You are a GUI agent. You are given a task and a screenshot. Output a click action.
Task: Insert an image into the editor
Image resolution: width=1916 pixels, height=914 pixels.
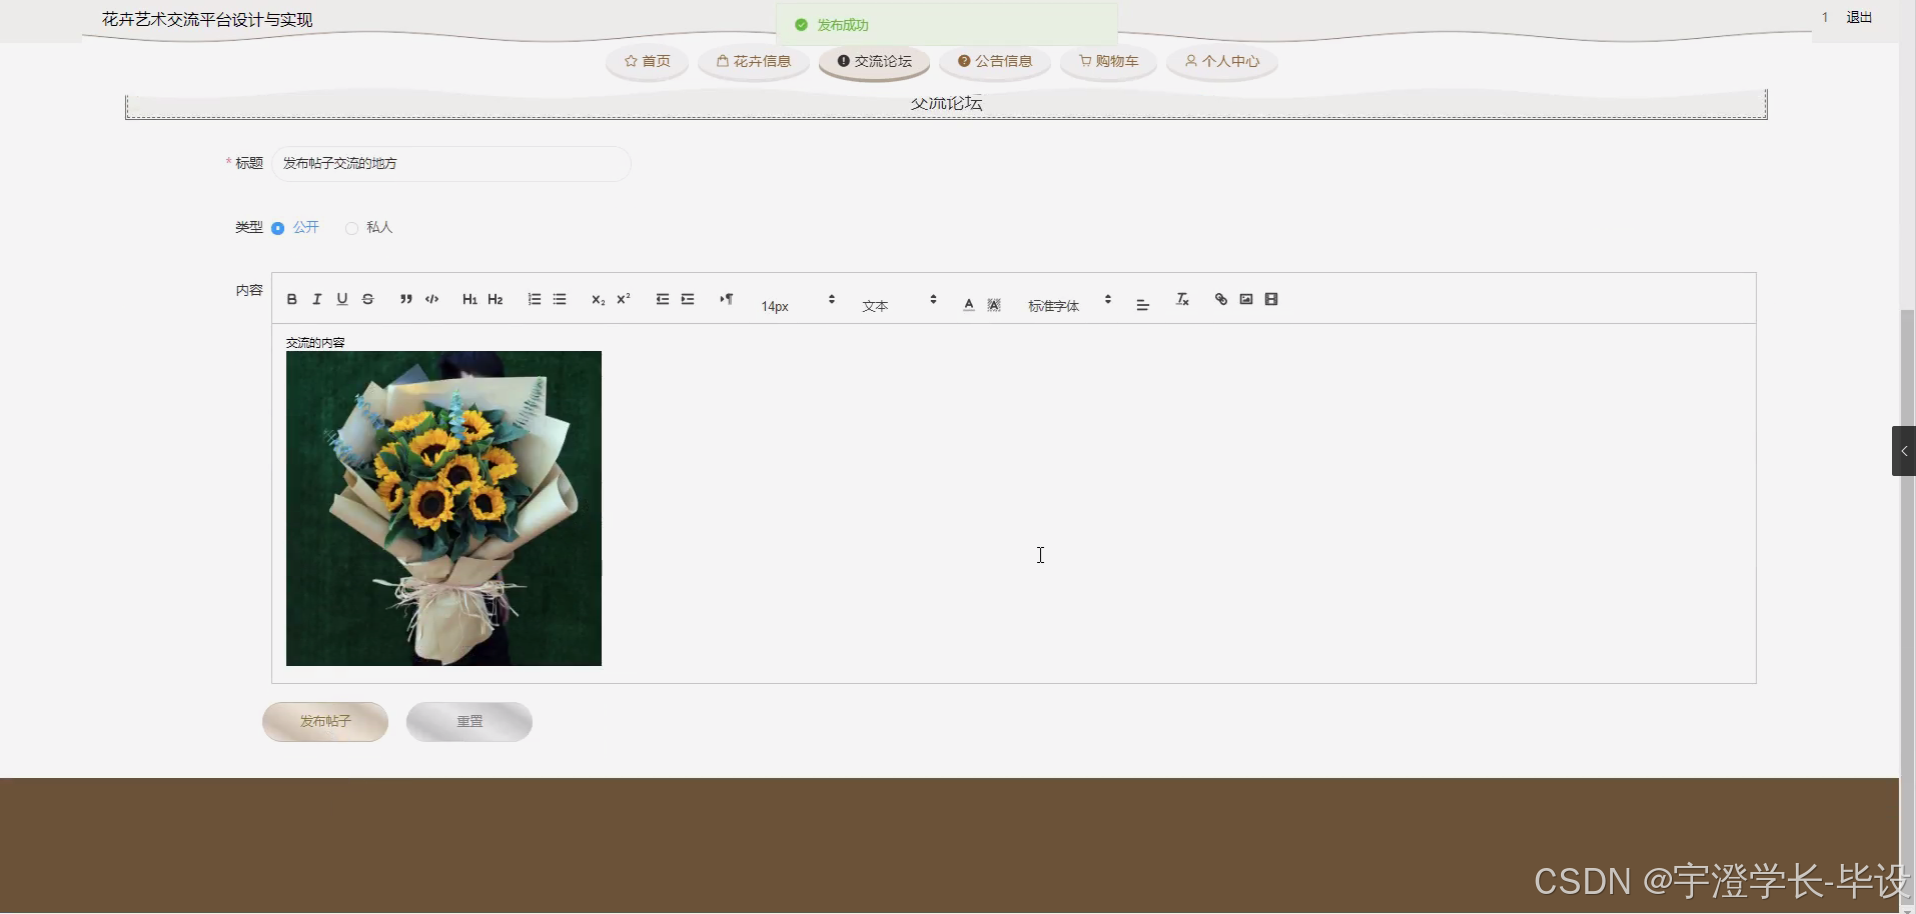(x=1246, y=299)
